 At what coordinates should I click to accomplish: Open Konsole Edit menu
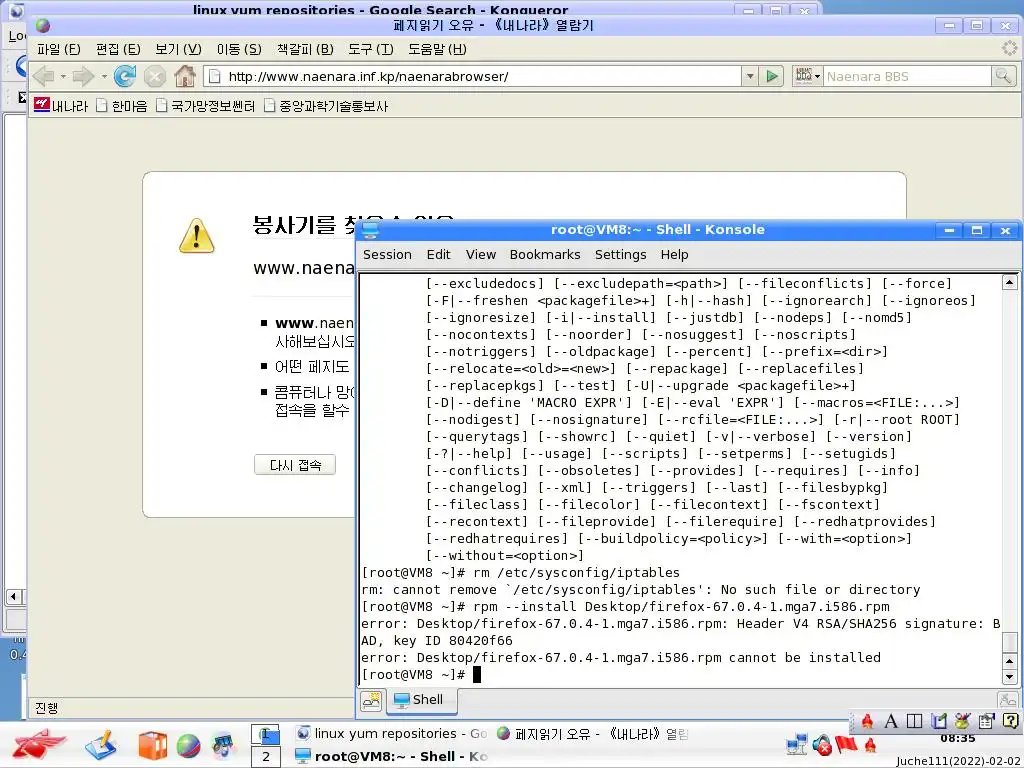(x=438, y=255)
